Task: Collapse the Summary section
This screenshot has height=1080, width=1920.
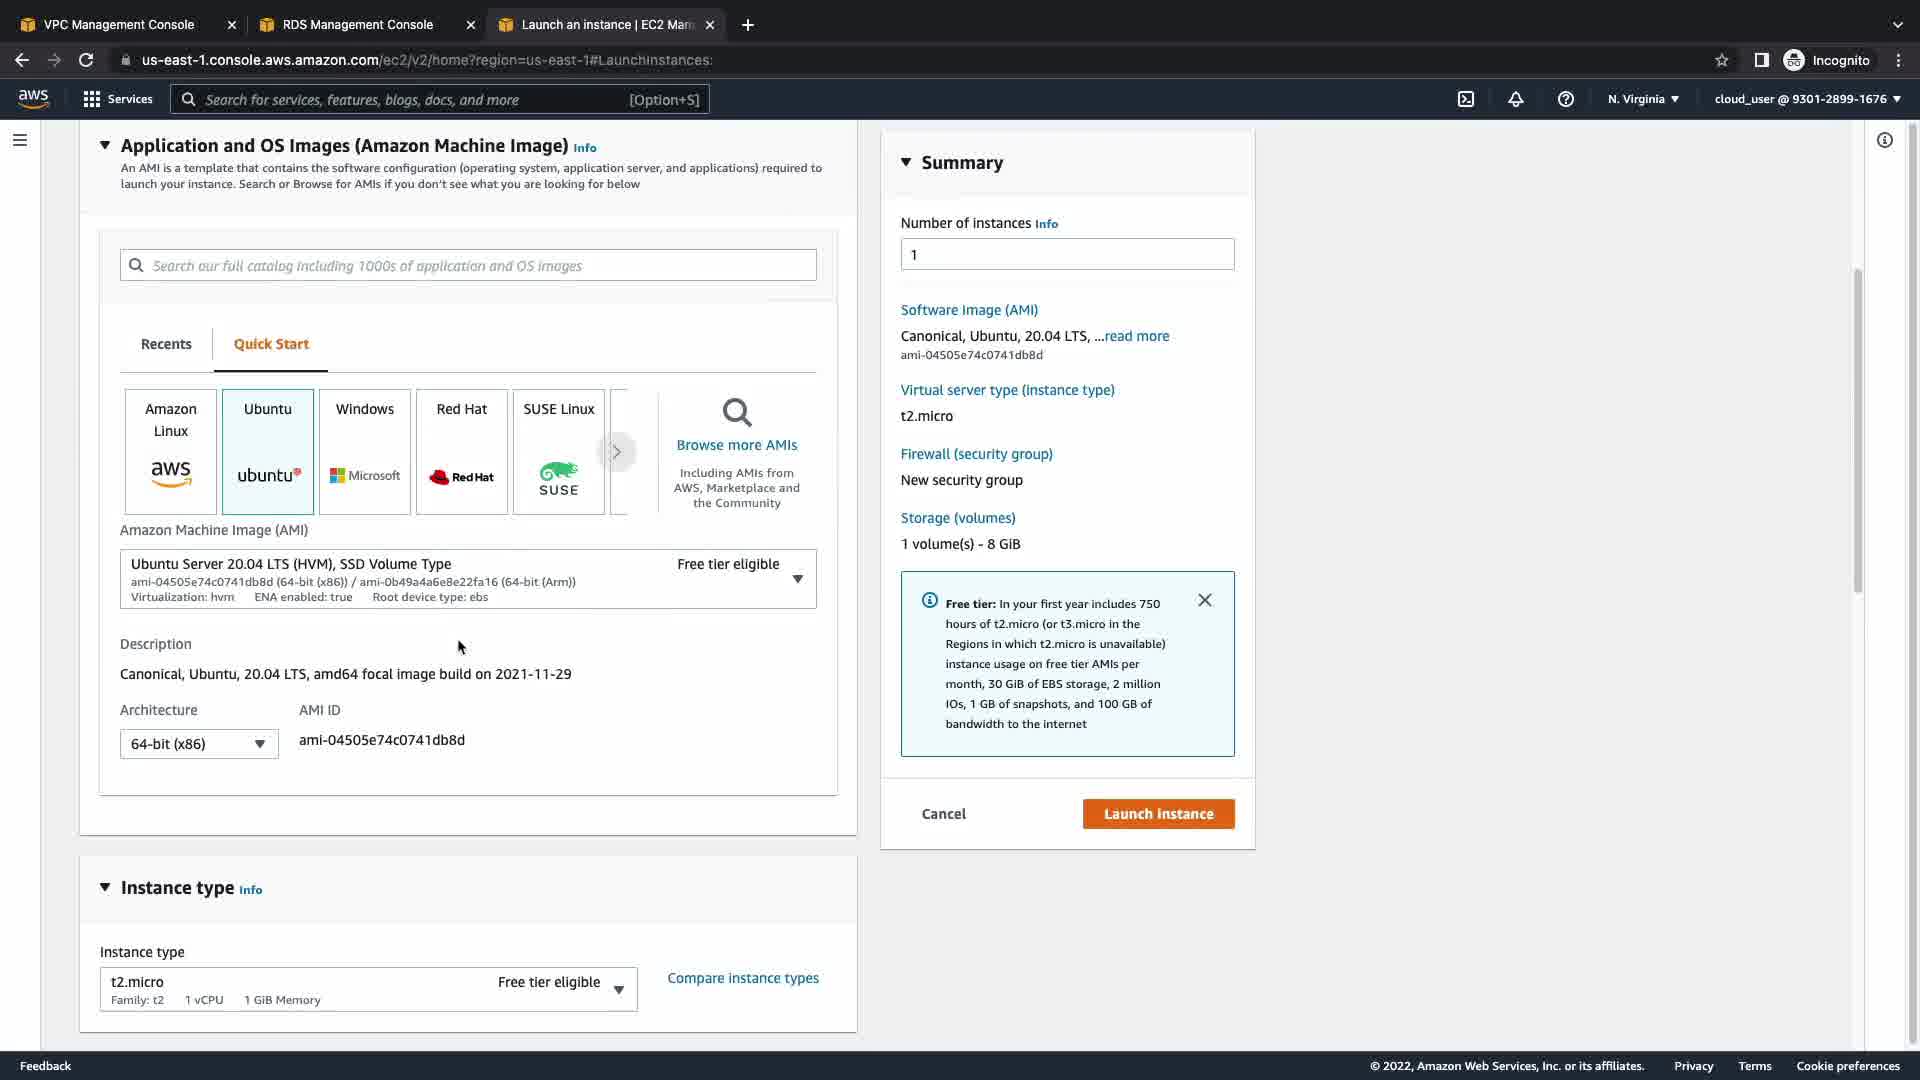Action: click(x=906, y=162)
